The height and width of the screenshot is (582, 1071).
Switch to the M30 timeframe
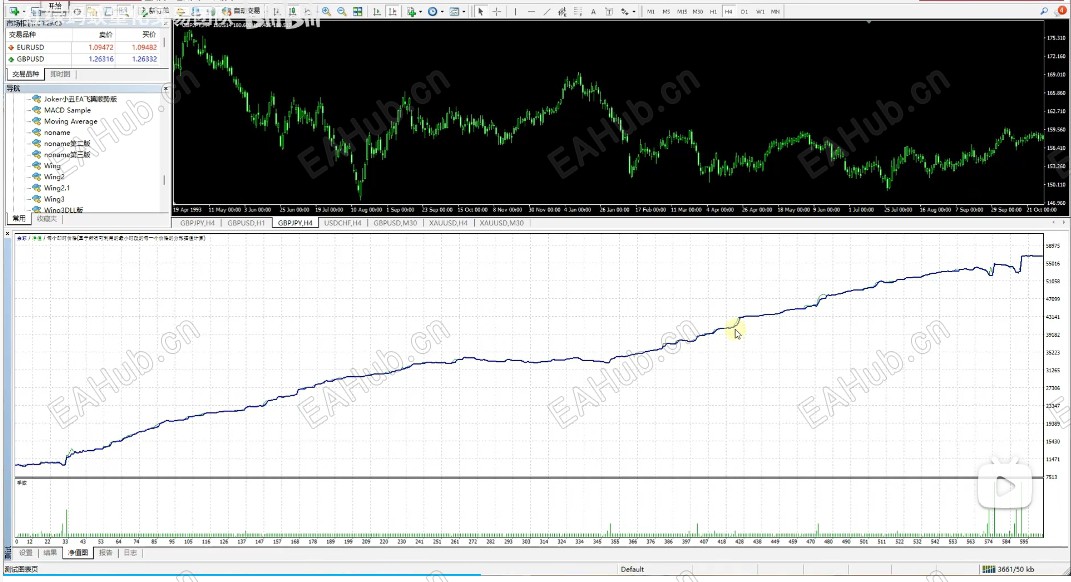[x=697, y=12]
